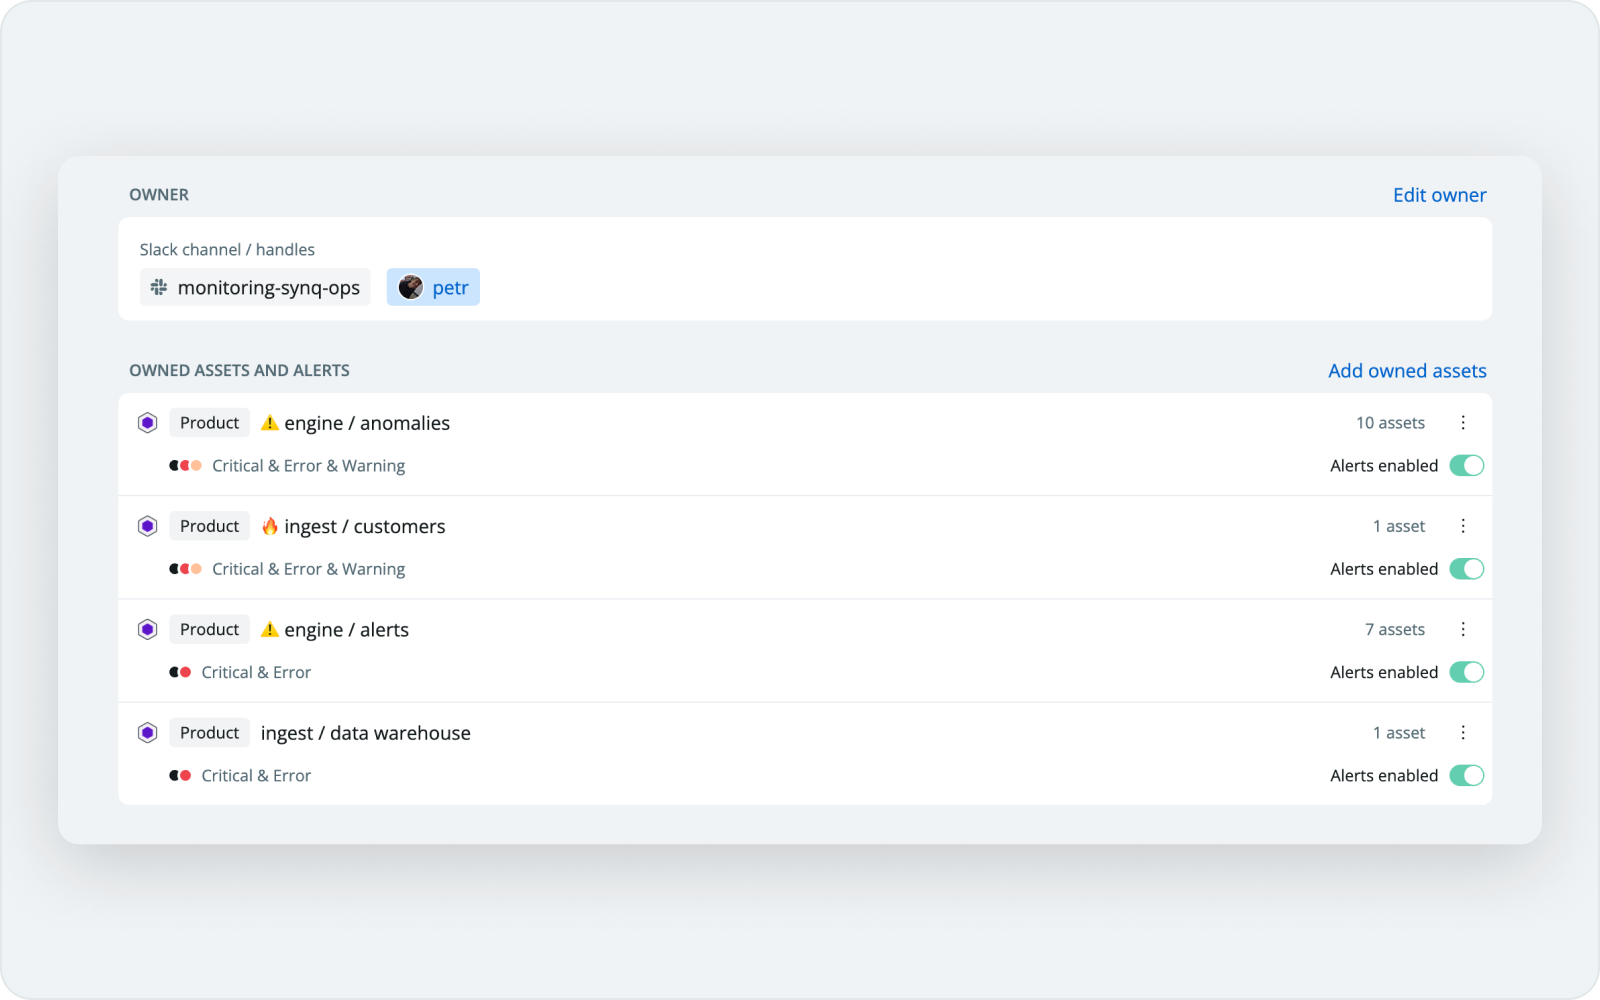Click the warning triangle beside engine / alerts
Viewport: 1600px width, 1000px height.
268,629
